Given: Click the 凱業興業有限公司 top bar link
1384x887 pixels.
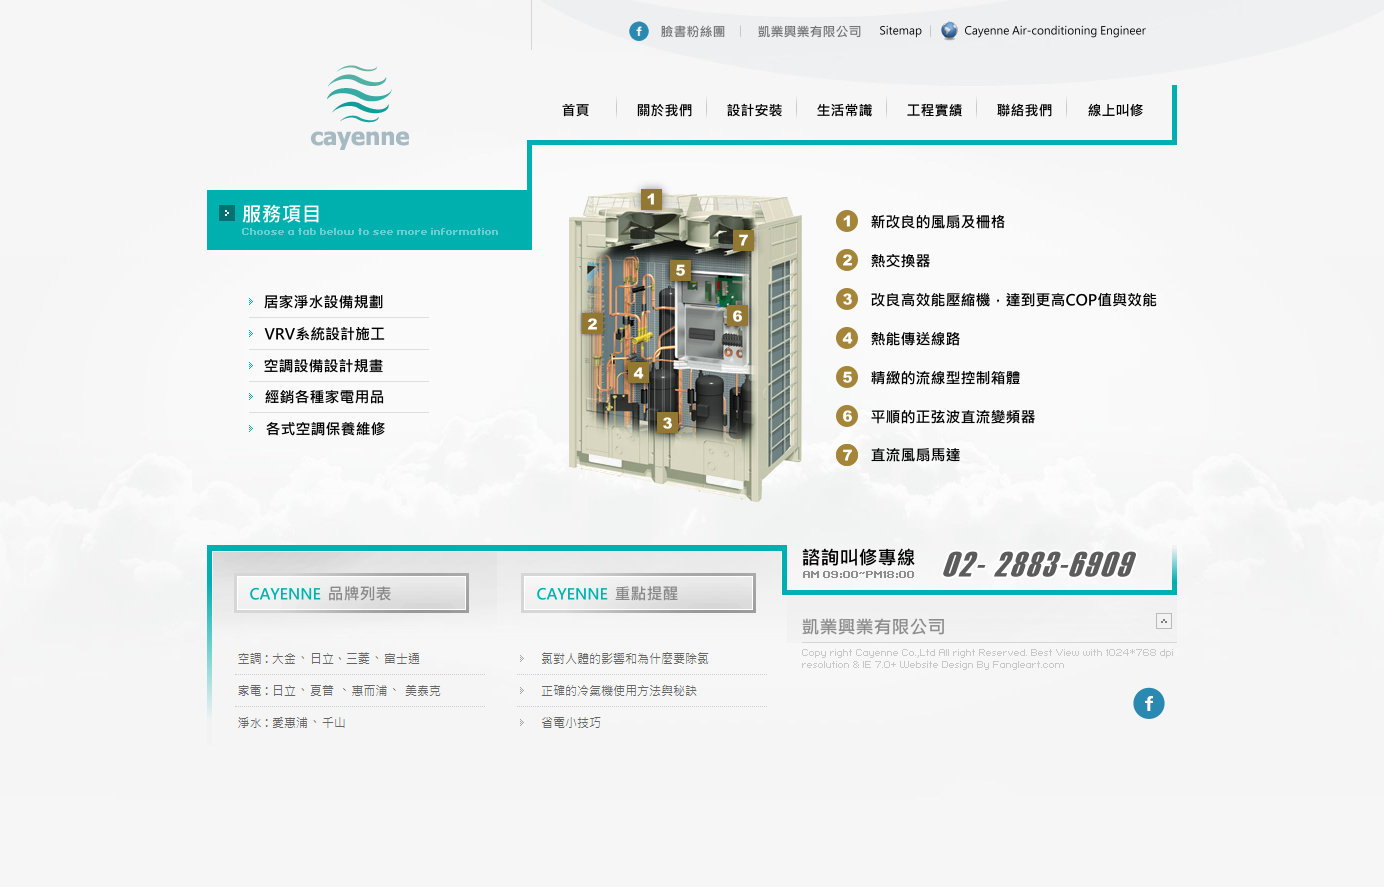Looking at the screenshot, I should tap(809, 31).
